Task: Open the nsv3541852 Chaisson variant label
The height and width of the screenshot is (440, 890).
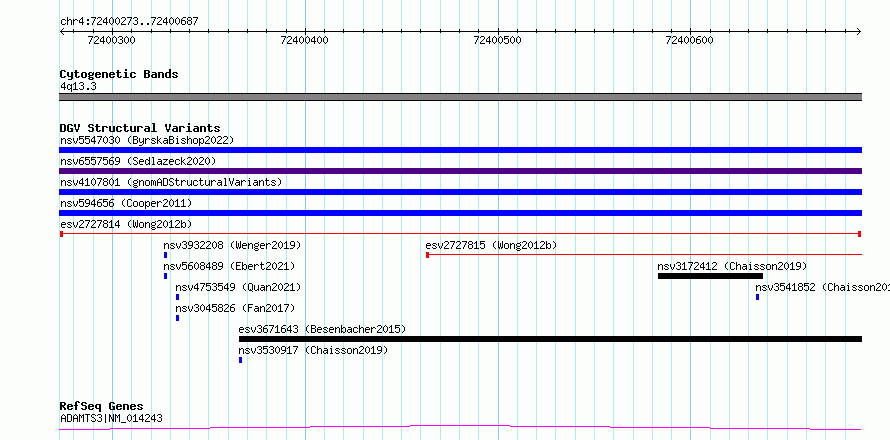Action: 822,287
